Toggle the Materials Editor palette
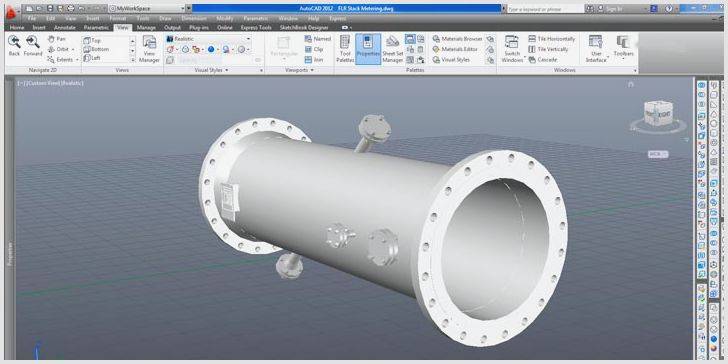The width and height of the screenshot is (728, 364). point(455,49)
